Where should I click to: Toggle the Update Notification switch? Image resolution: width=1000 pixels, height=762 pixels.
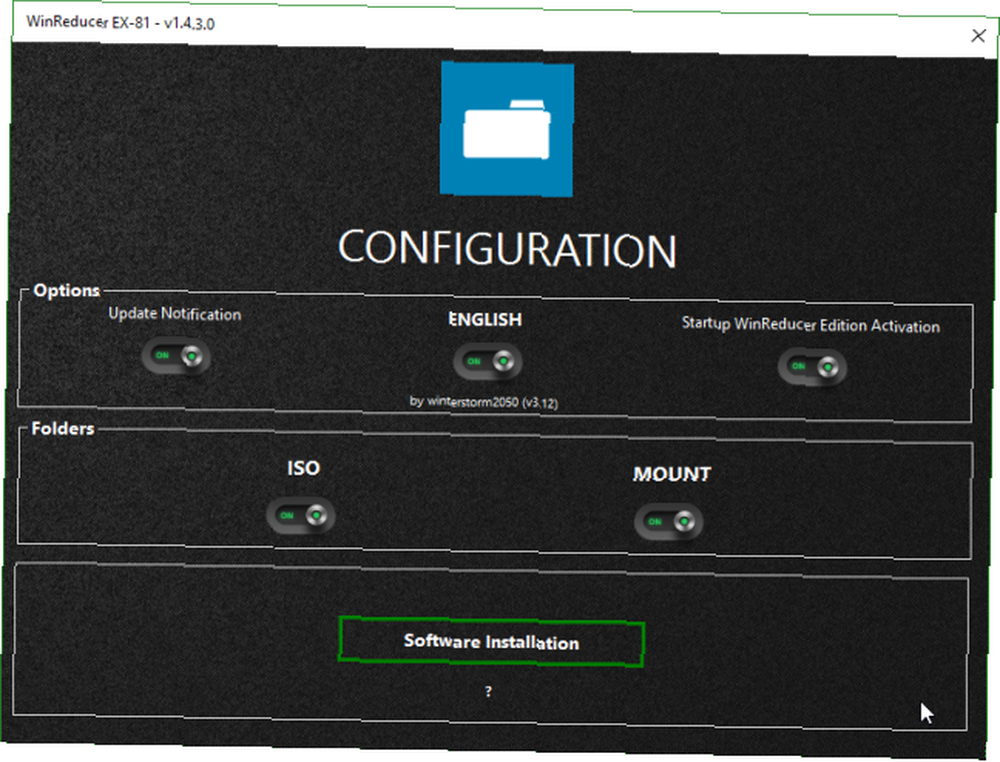pyautogui.click(x=176, y=356)
